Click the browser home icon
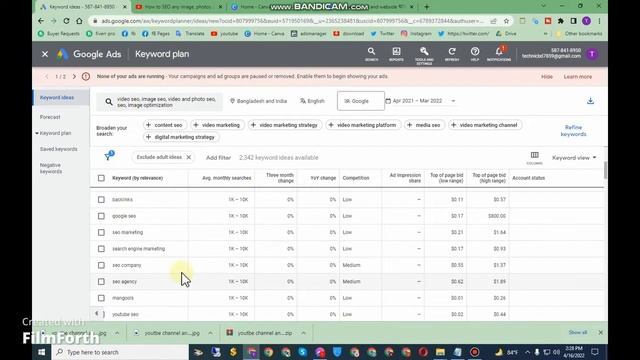The image size is (640, 360). pyautogui.click(x=79, y=21)
